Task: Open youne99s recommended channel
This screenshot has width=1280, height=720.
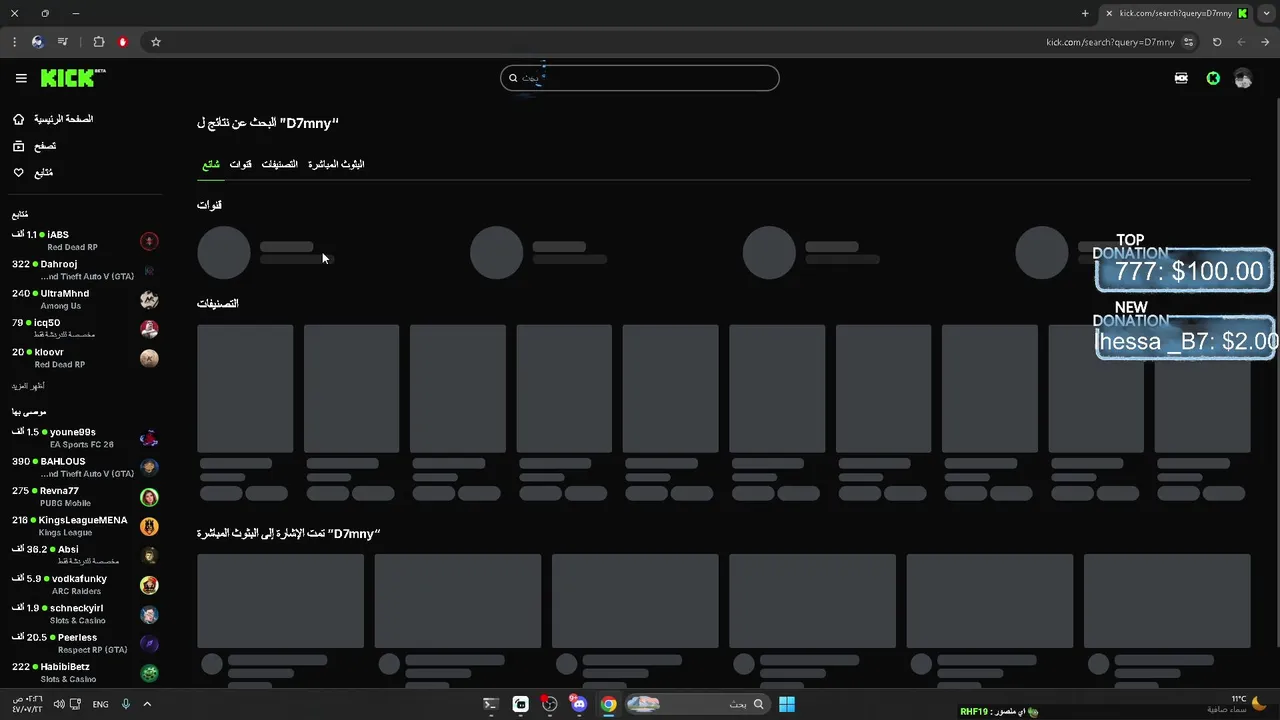Action: (x=85, y=438)
